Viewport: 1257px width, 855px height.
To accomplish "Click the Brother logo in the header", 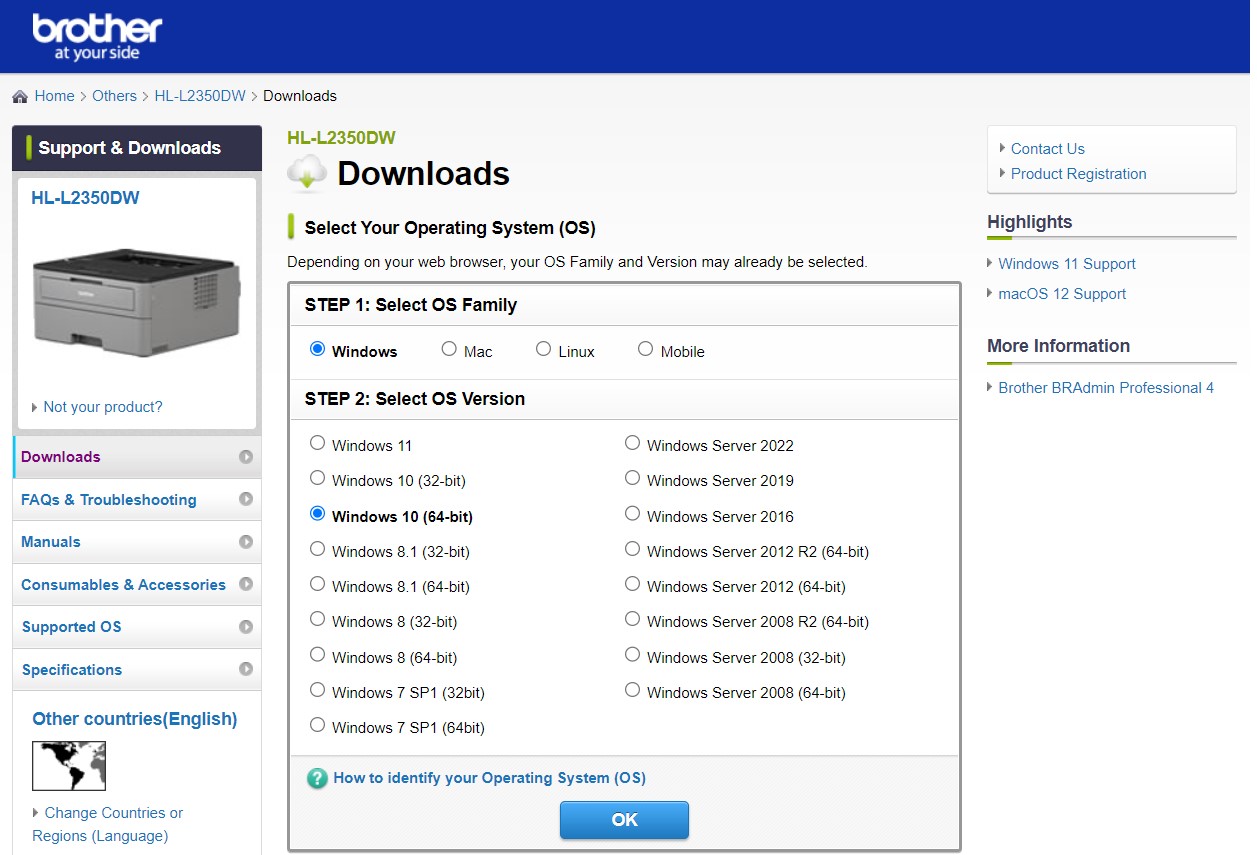I will point(95,33).
